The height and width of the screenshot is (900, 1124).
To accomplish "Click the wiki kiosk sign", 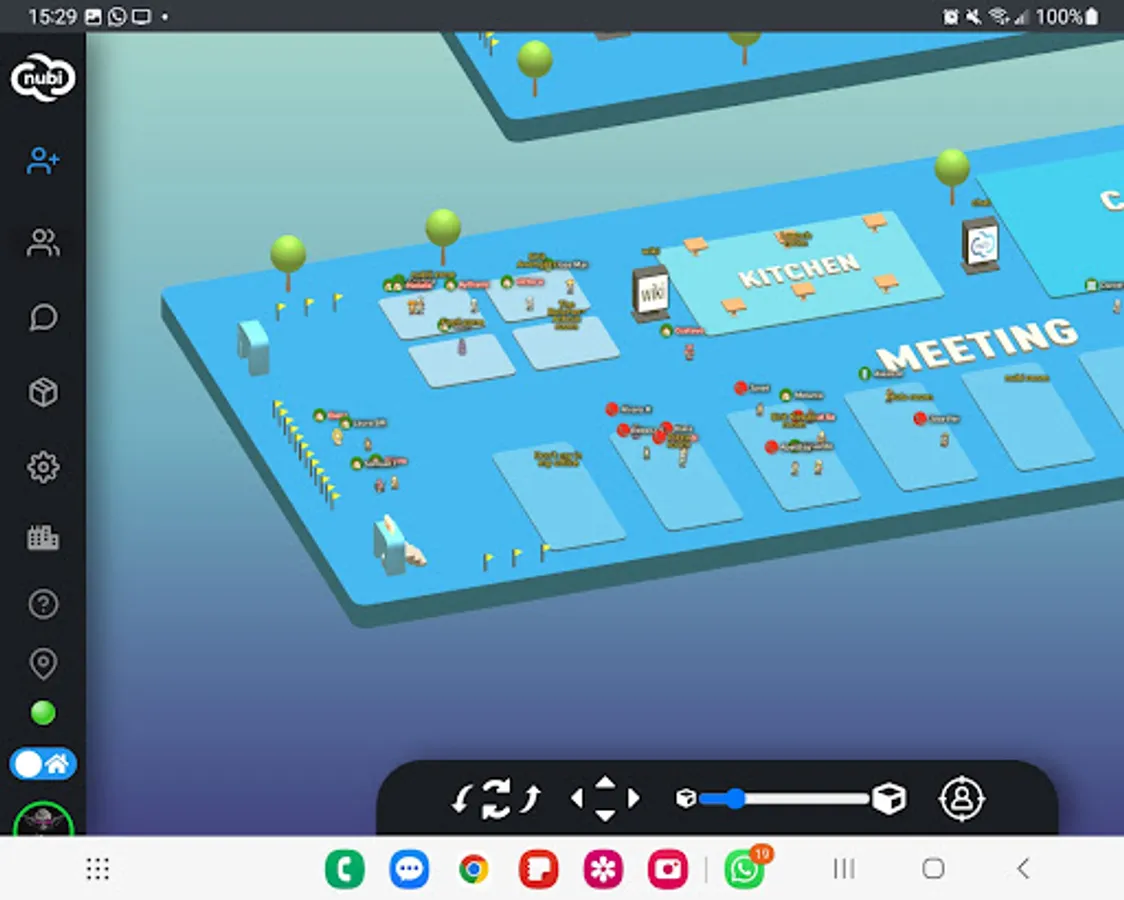I will pyautogui.click(x=651, y=292).
